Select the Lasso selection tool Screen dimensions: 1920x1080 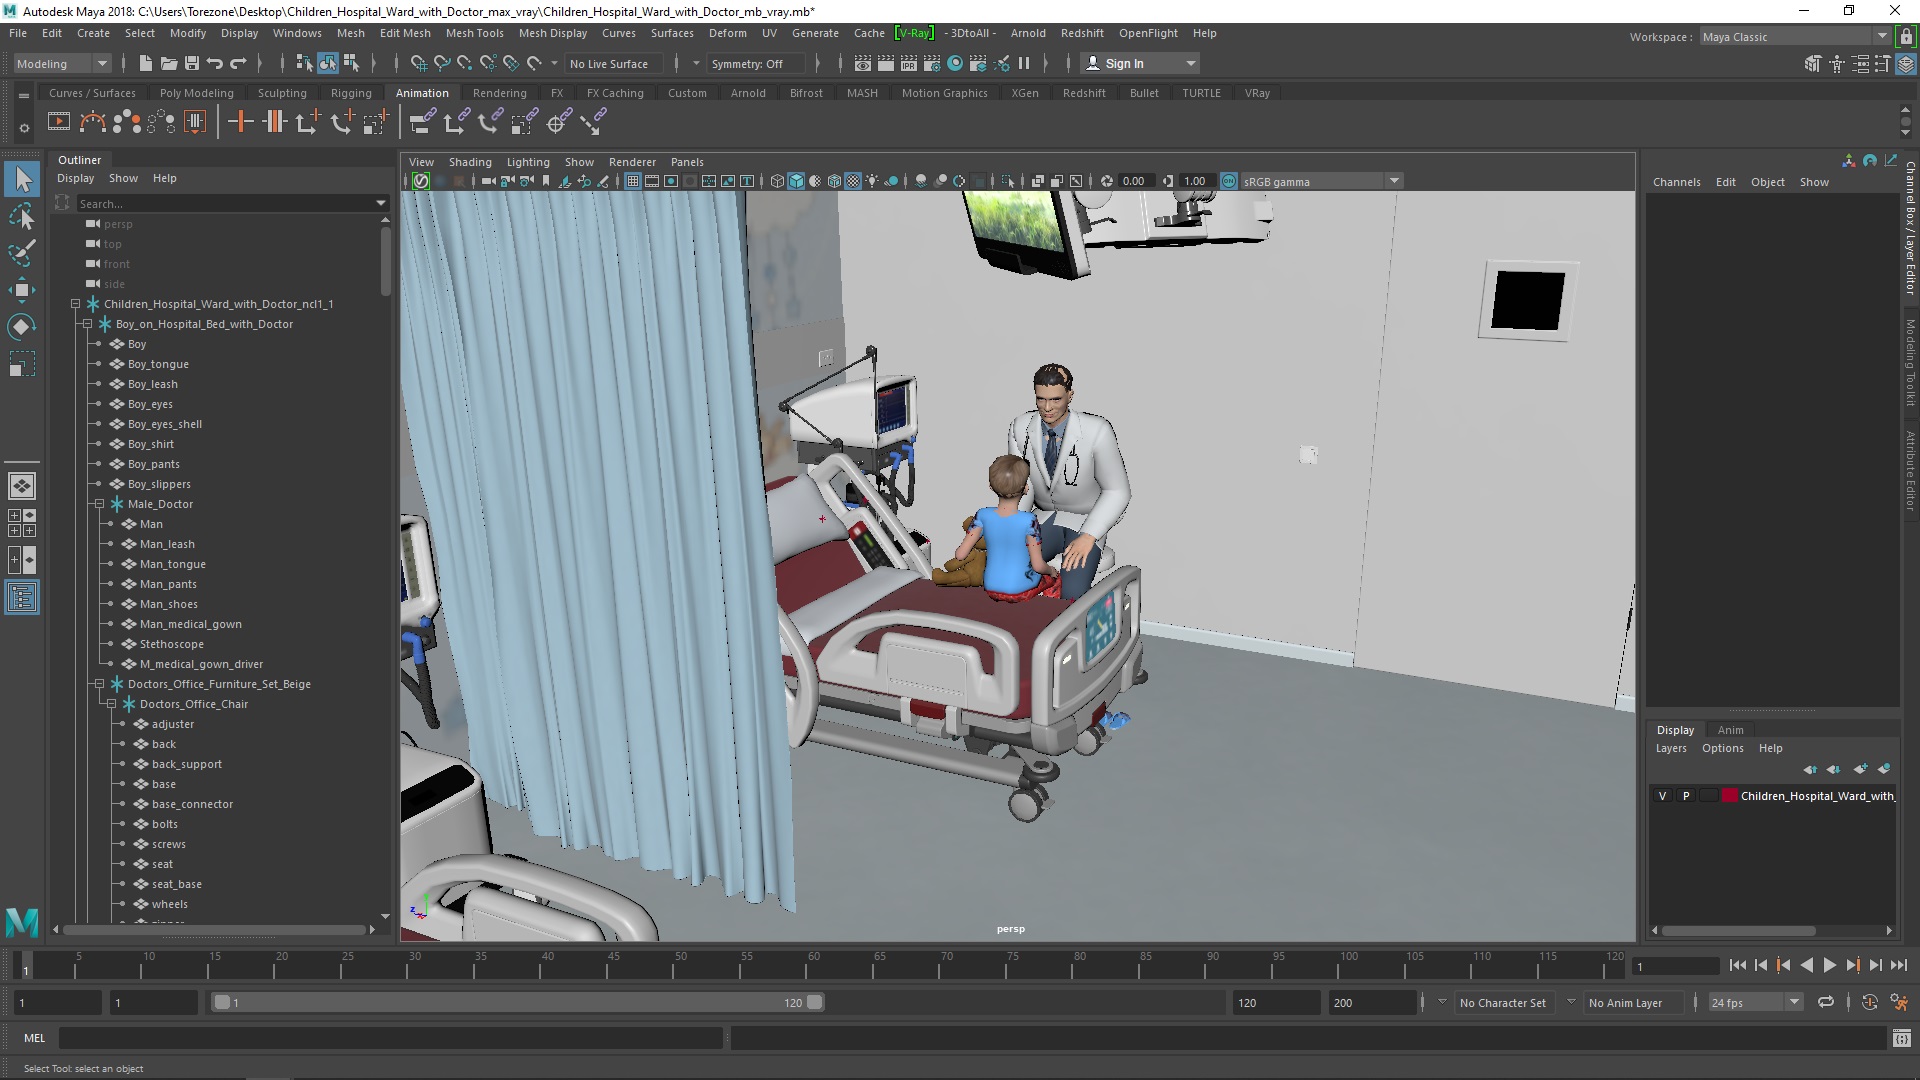pyautogui.click(x=21, y=215)
